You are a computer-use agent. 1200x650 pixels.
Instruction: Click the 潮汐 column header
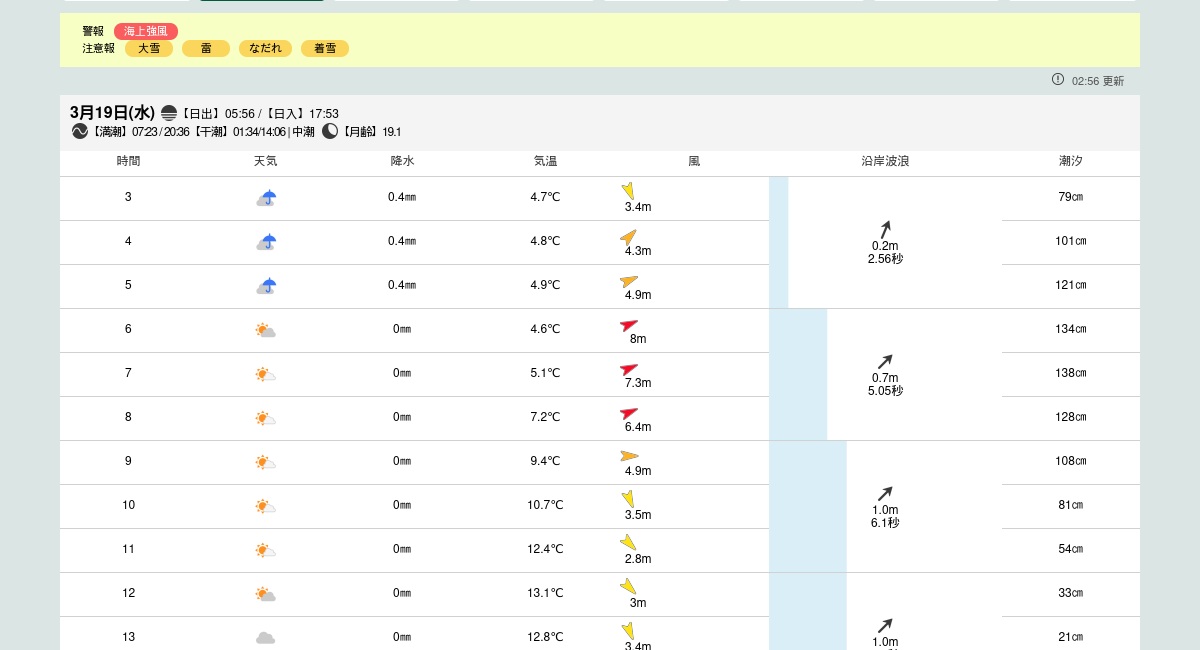point(1071,161)
